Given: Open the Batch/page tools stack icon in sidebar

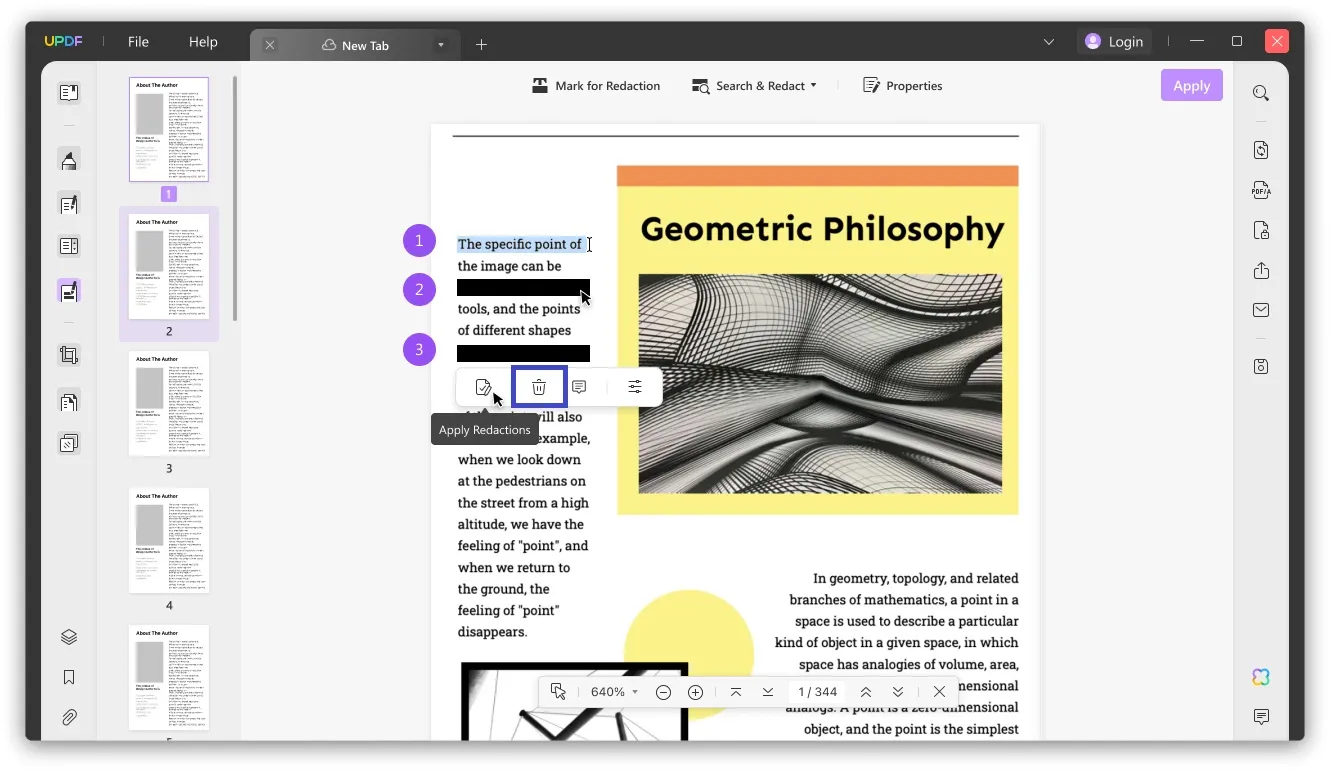Looking at the screenshot, I should click(69, 443).
